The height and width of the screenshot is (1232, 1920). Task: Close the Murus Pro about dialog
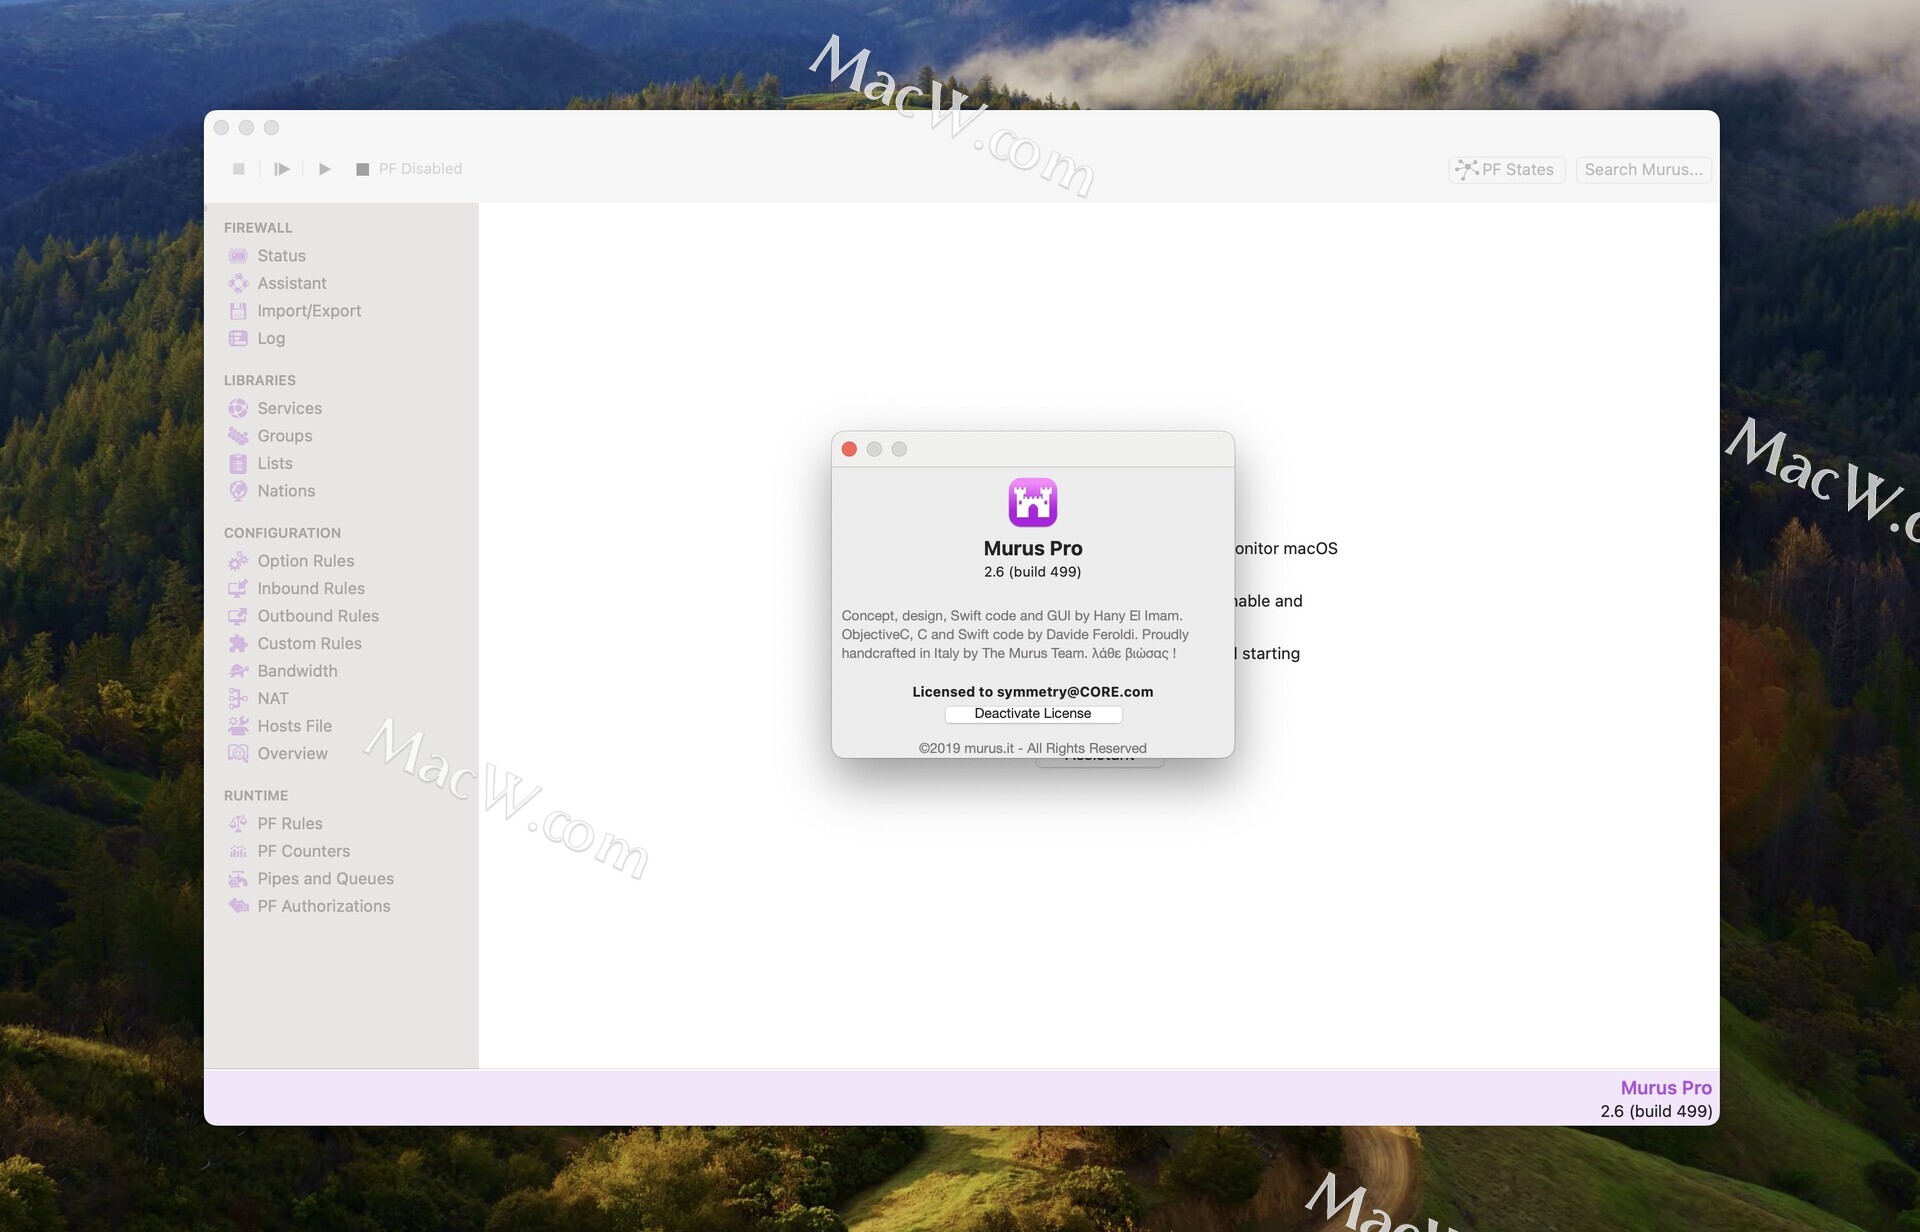849,449
